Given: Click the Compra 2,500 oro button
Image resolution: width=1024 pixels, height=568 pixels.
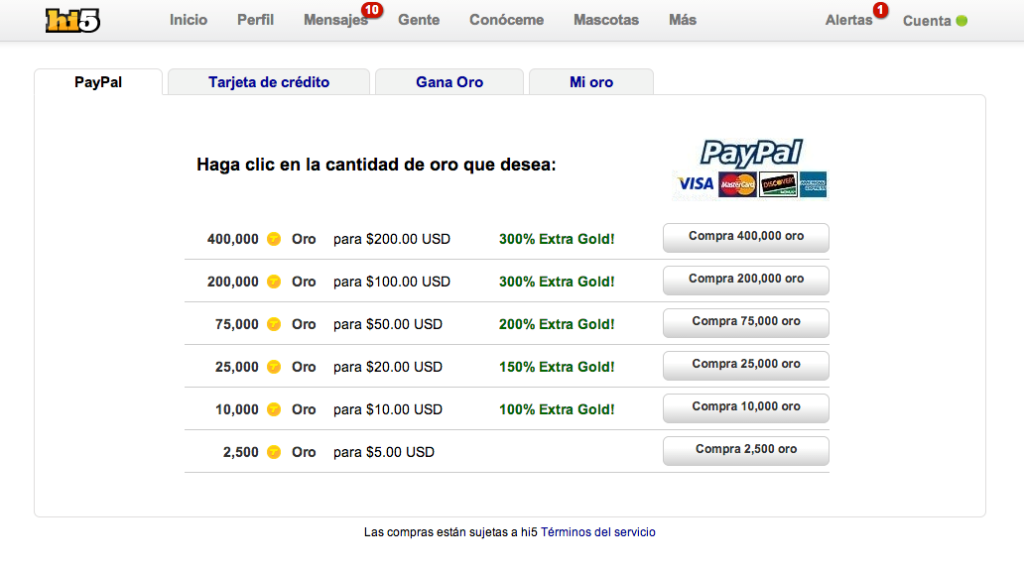Looking at the screenshot, I should (x=746, y=450).
